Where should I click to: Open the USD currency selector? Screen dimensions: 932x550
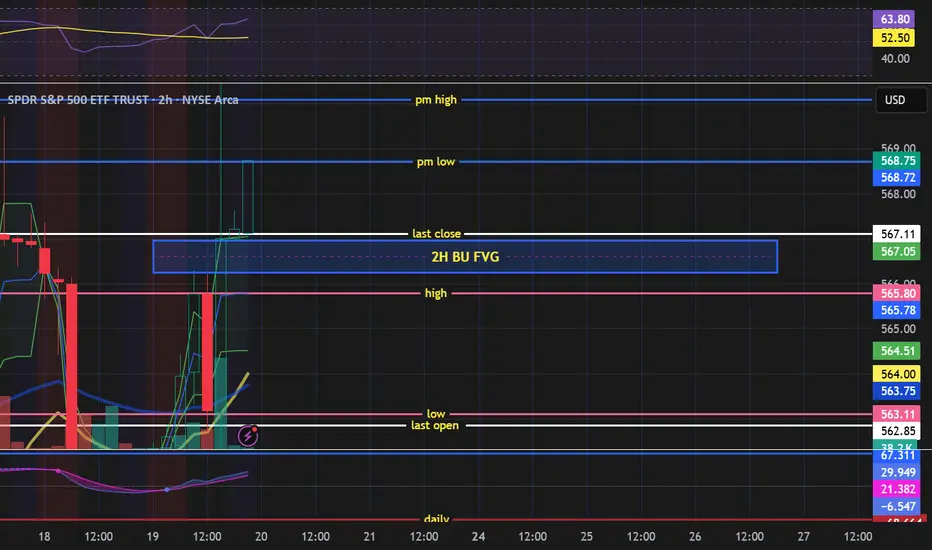pos(900,100)
